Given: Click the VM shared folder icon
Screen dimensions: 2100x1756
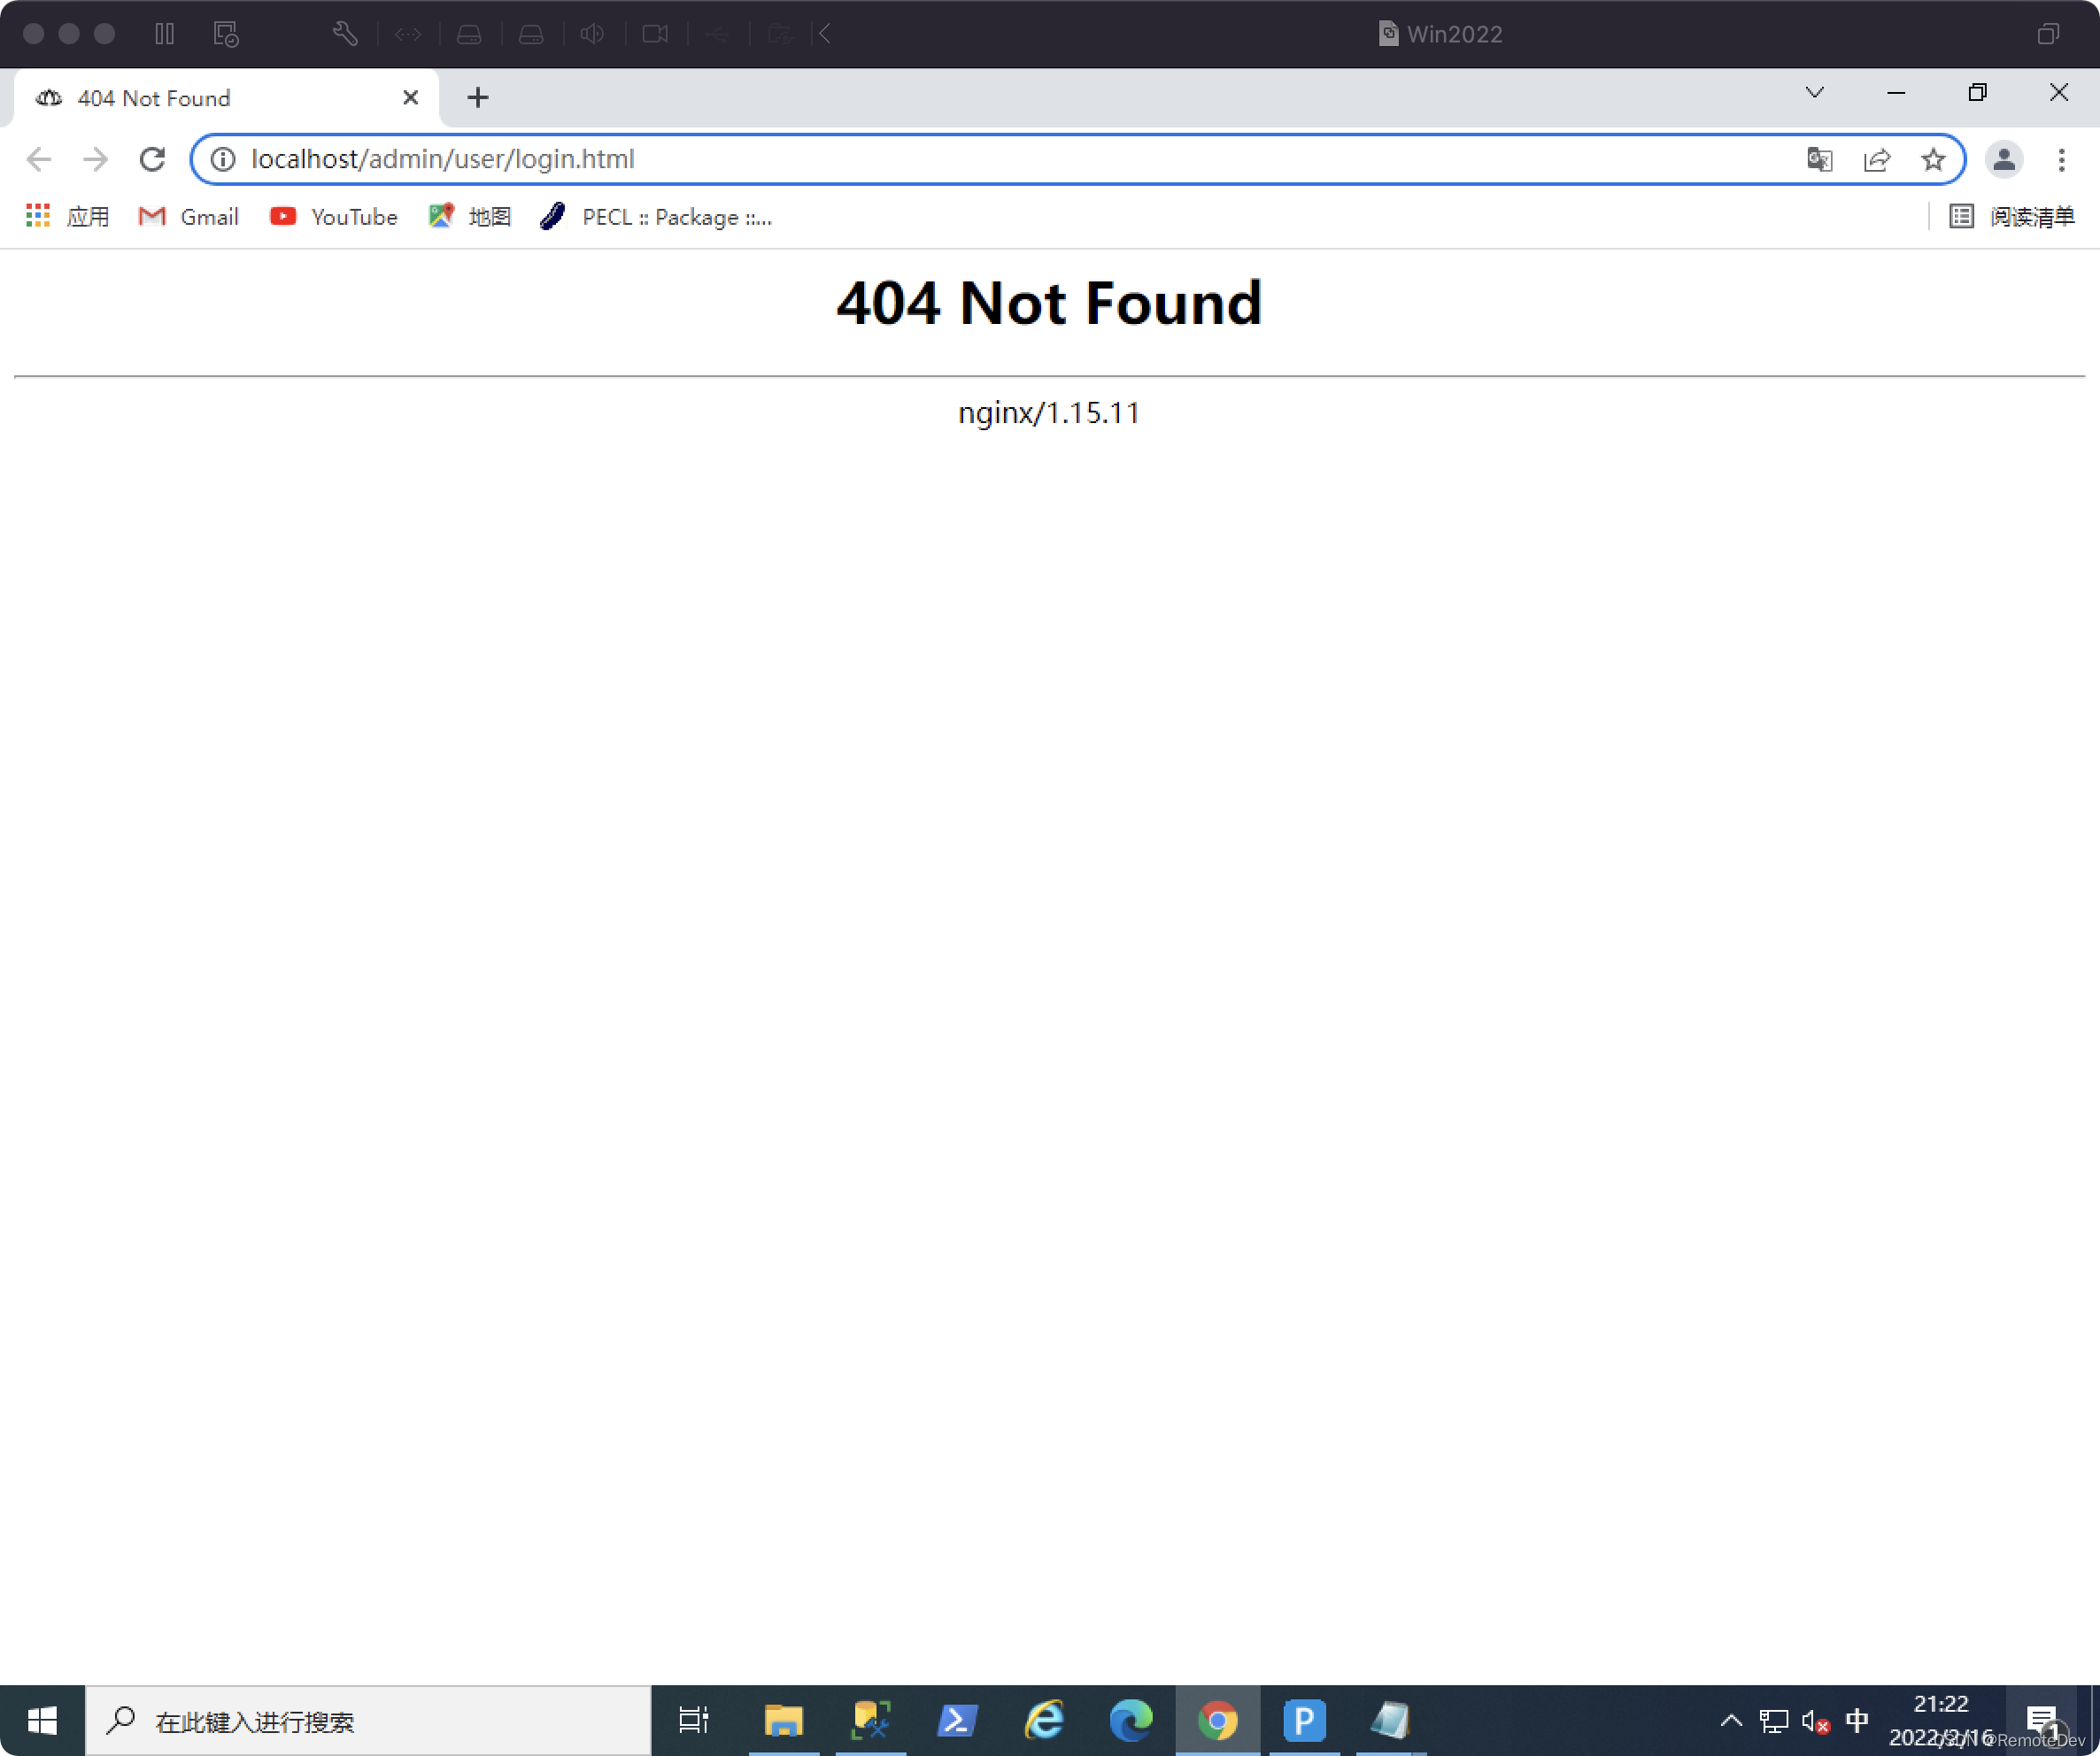Looking at the screenshot, I should 780,34.
